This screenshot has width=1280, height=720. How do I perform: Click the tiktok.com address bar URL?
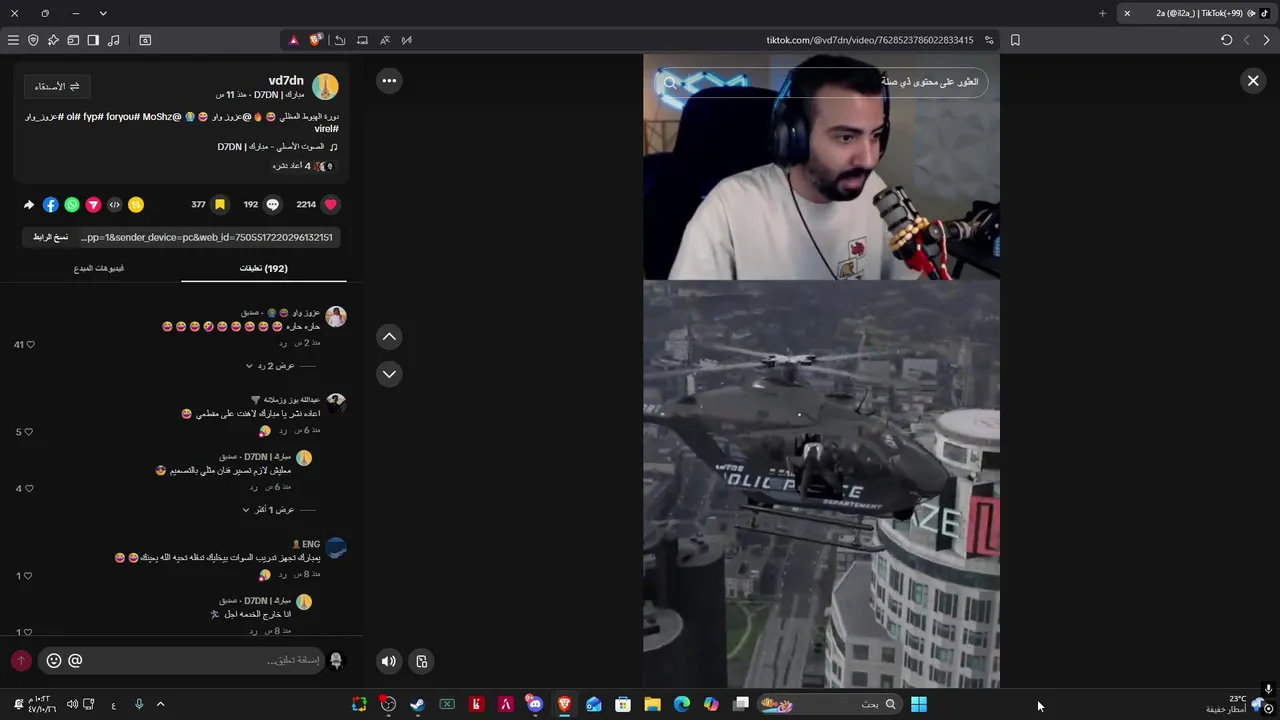(869, 40)
